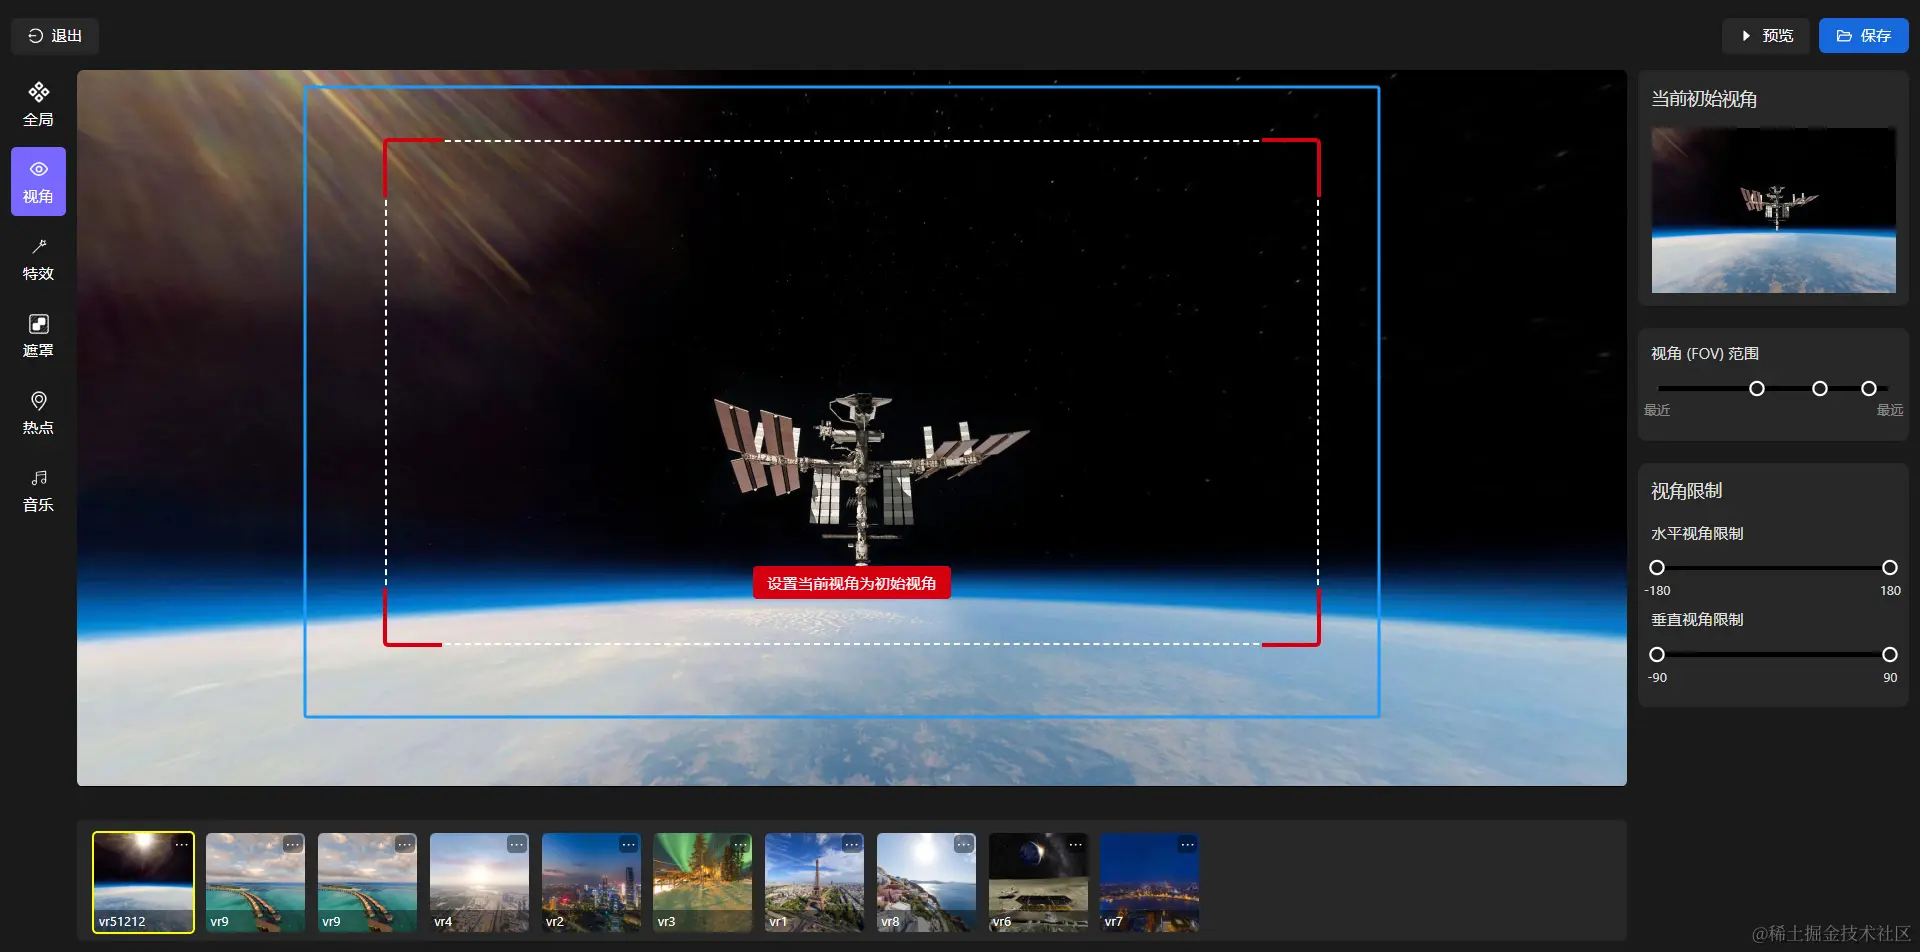Open the more menu on vr4 thumbnail

[x=516, y=845]
